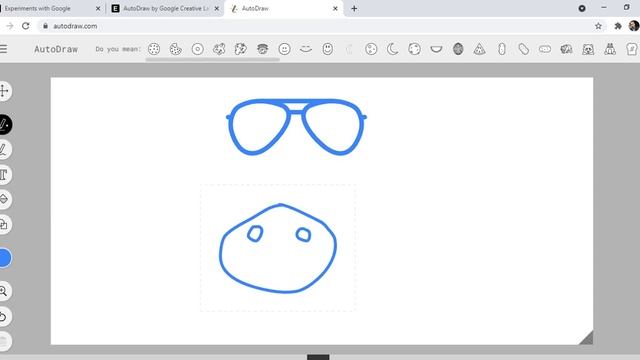
Task: Click the blue sunglasses drawing on canvas
Action: click(x=296, y=127)
